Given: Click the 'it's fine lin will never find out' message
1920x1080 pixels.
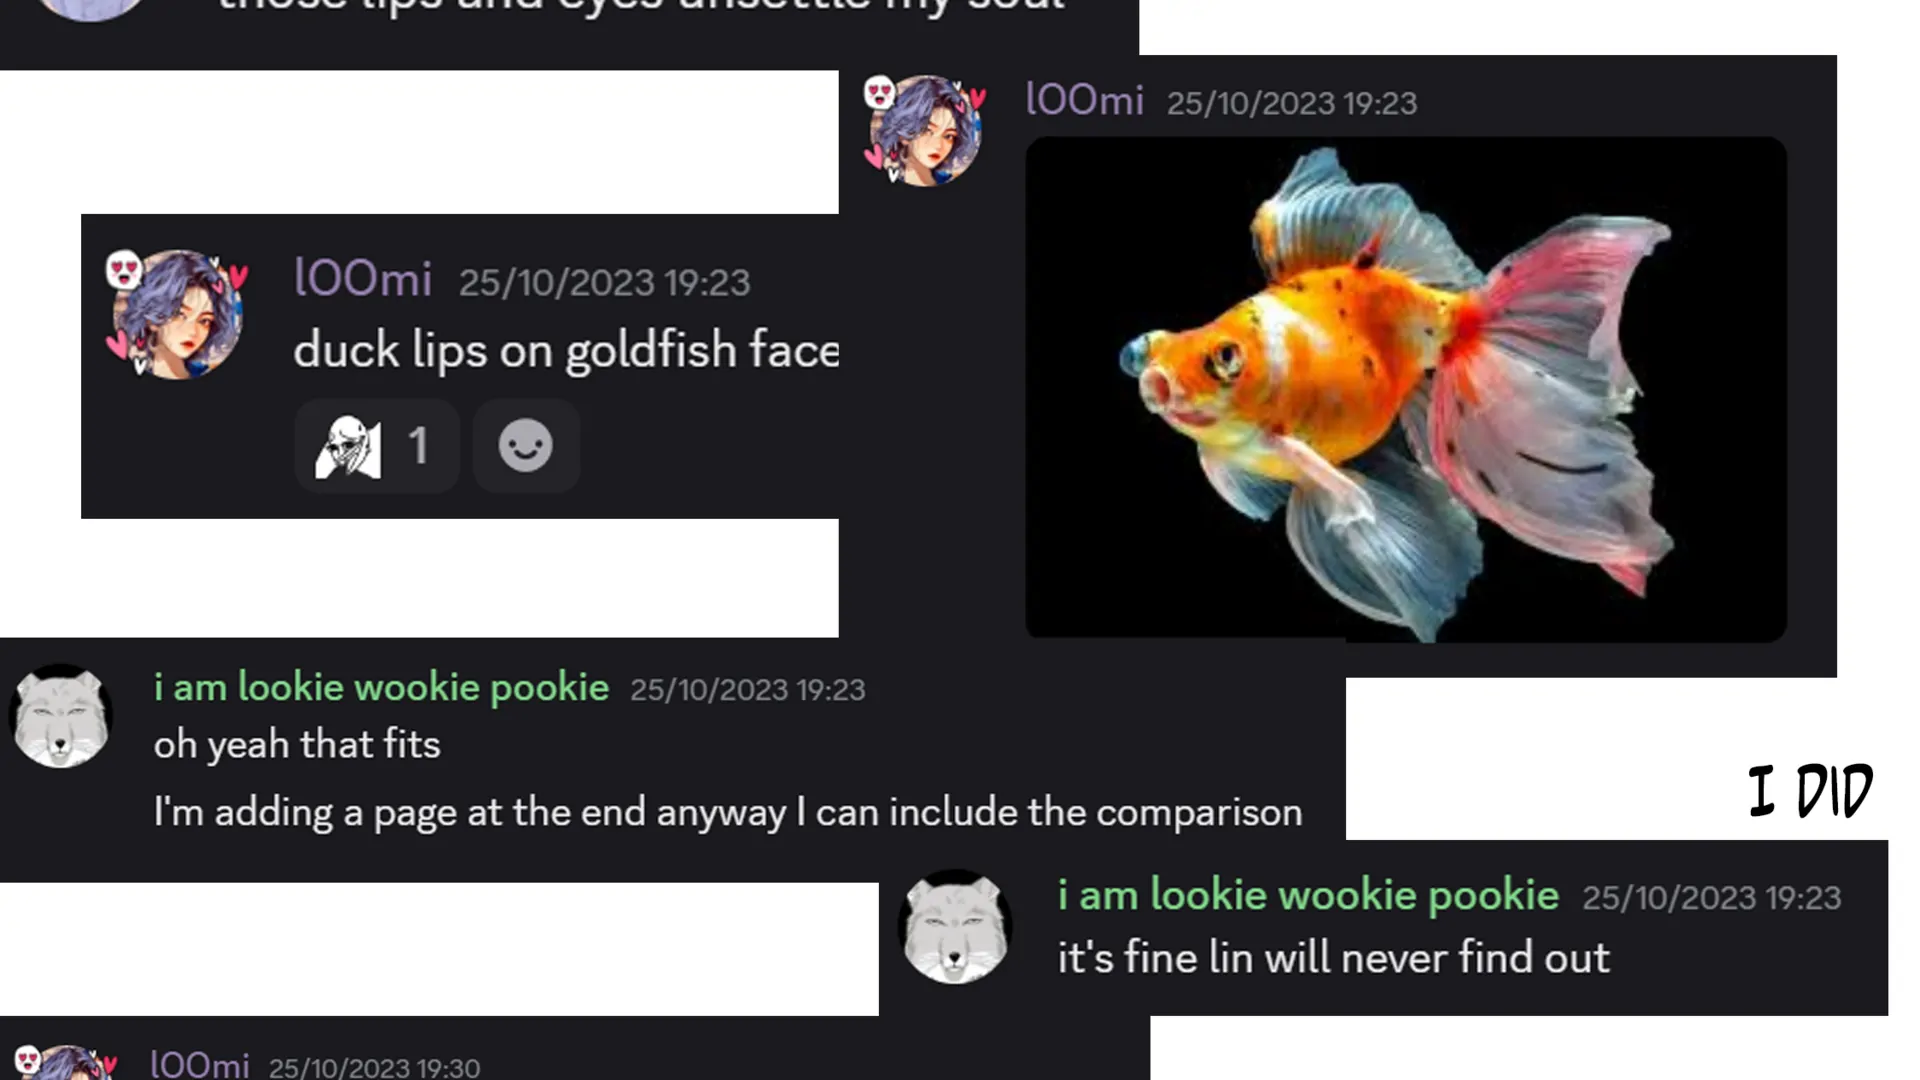Looking at the screenshot, I should 1334,958.
